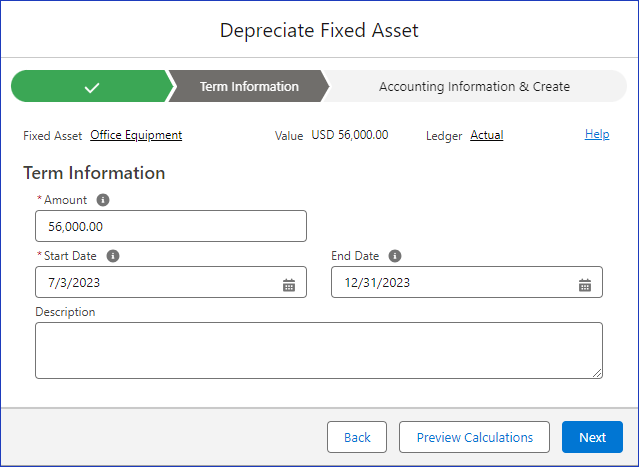Click the Start Date input field
The width and height of the screenshot is (639, 467).
pos(171,282)
